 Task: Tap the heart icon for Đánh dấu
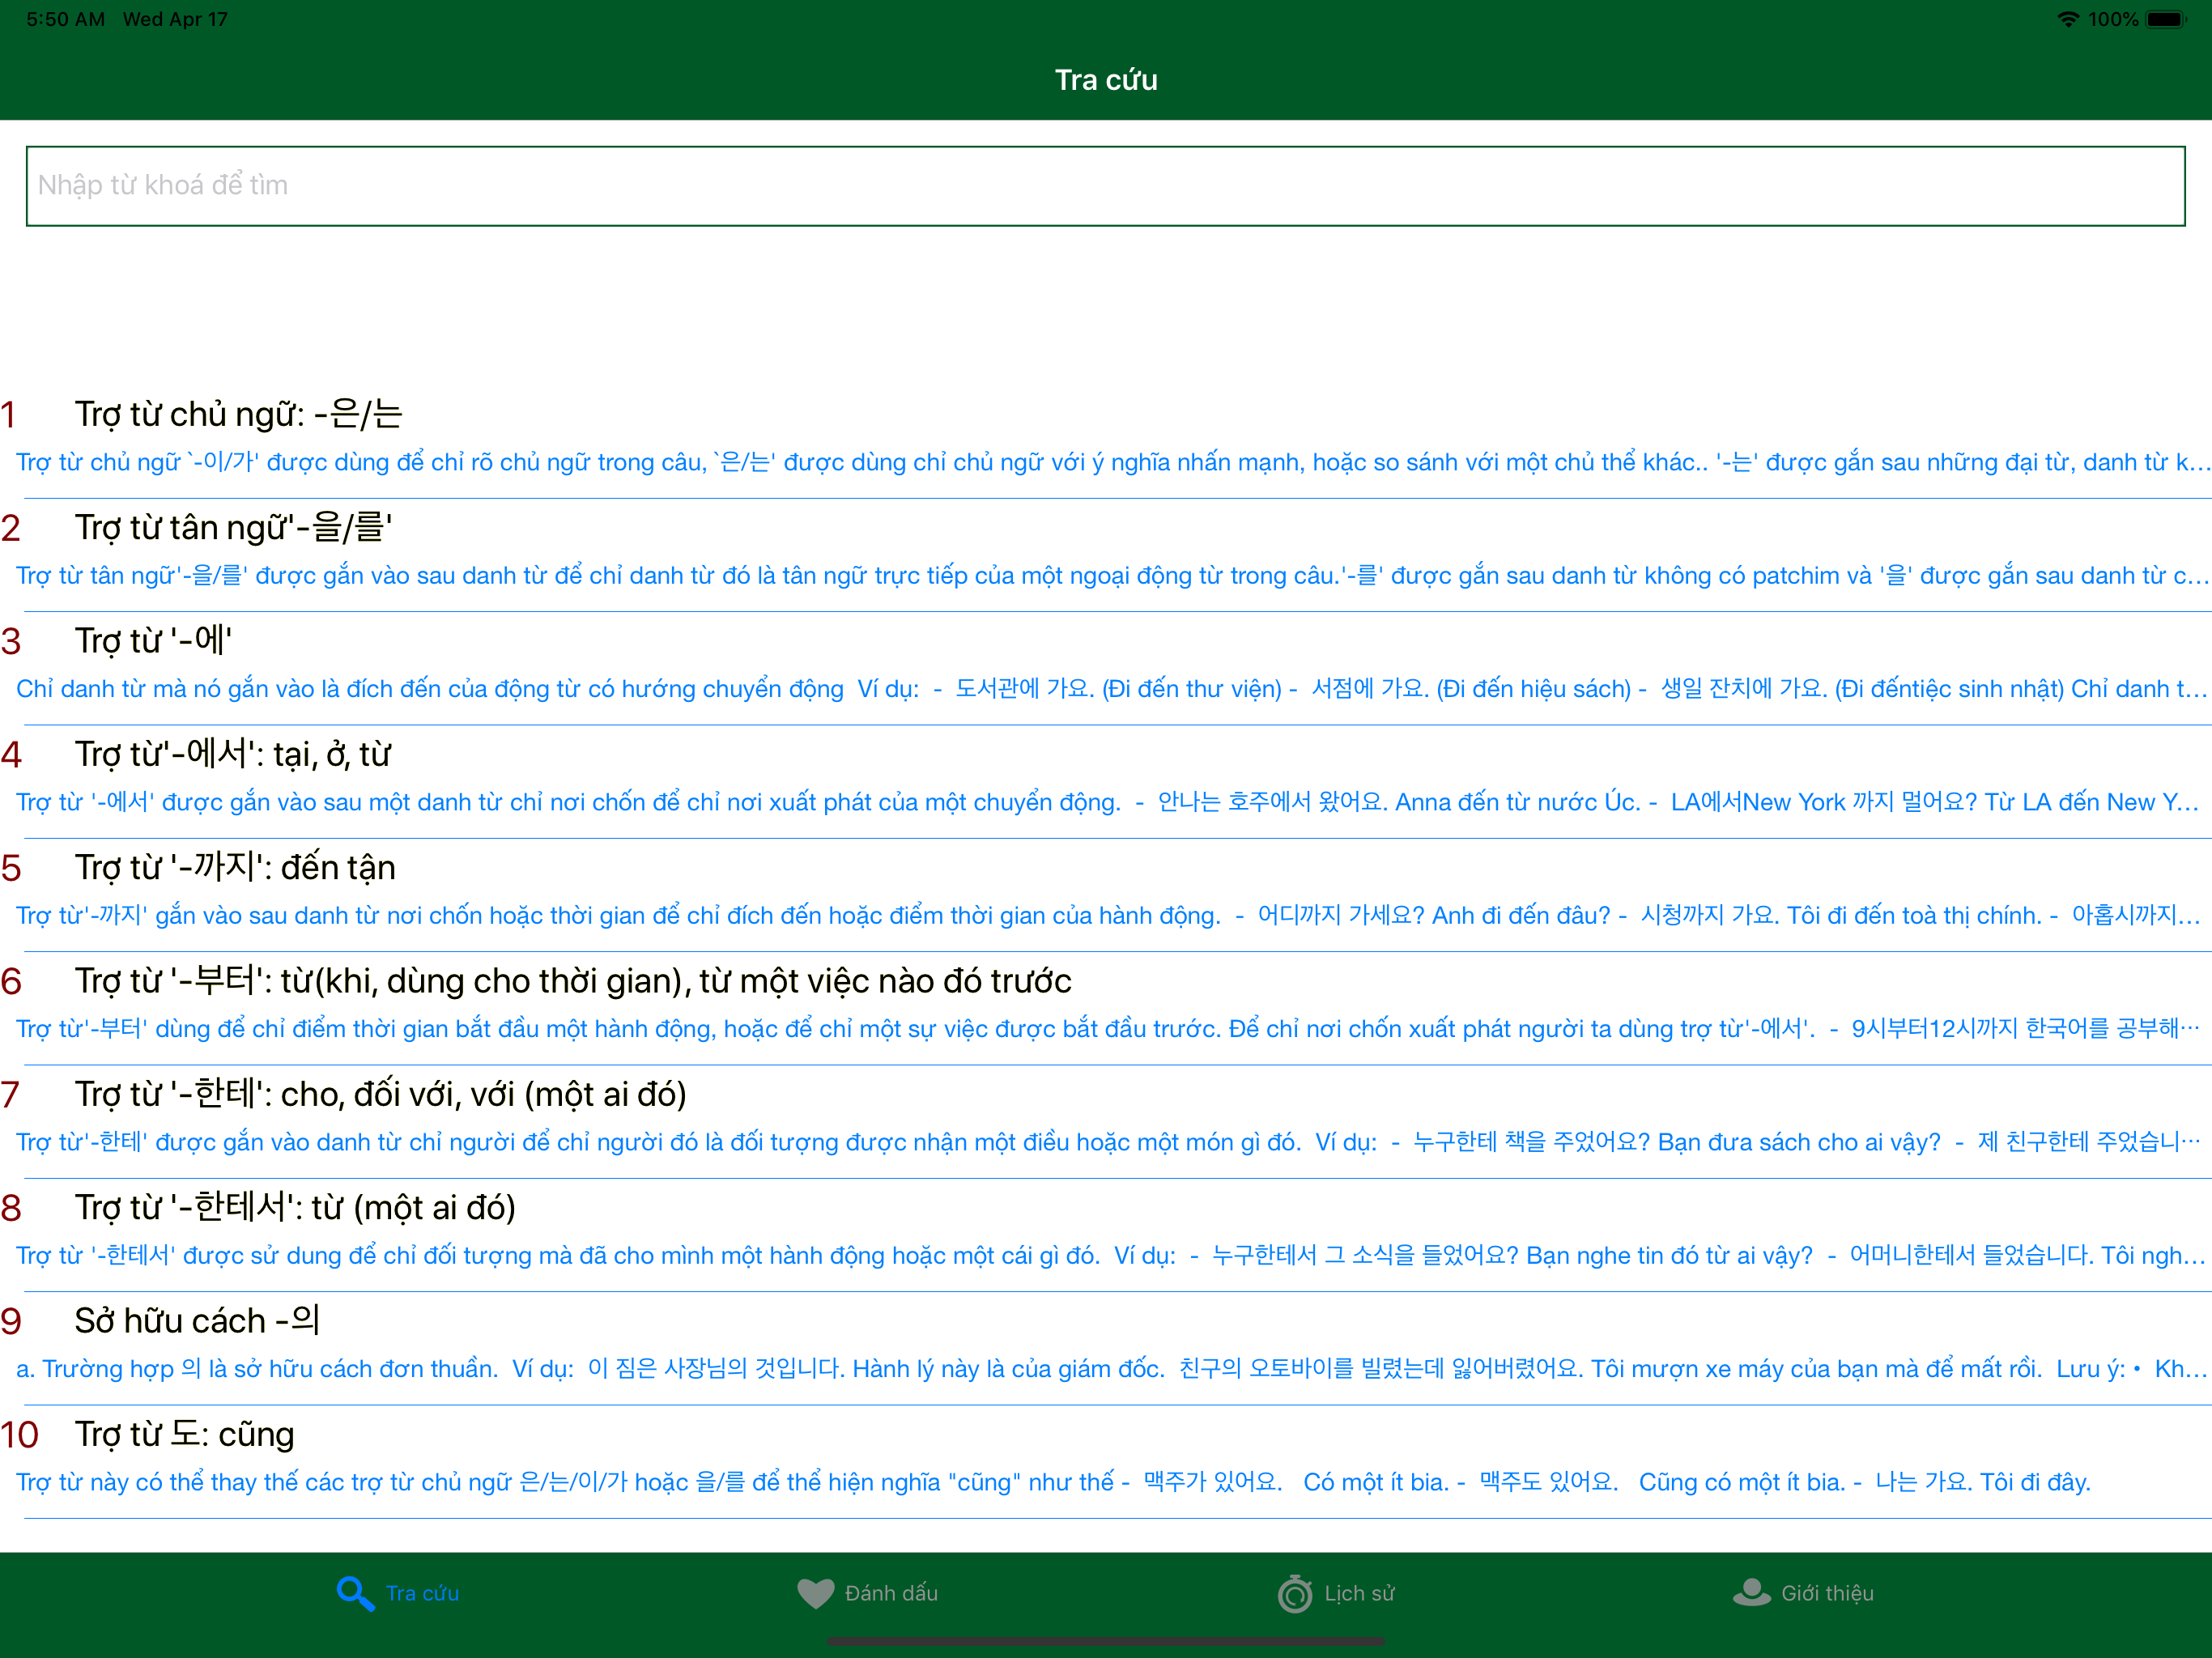click(815, 1593)
